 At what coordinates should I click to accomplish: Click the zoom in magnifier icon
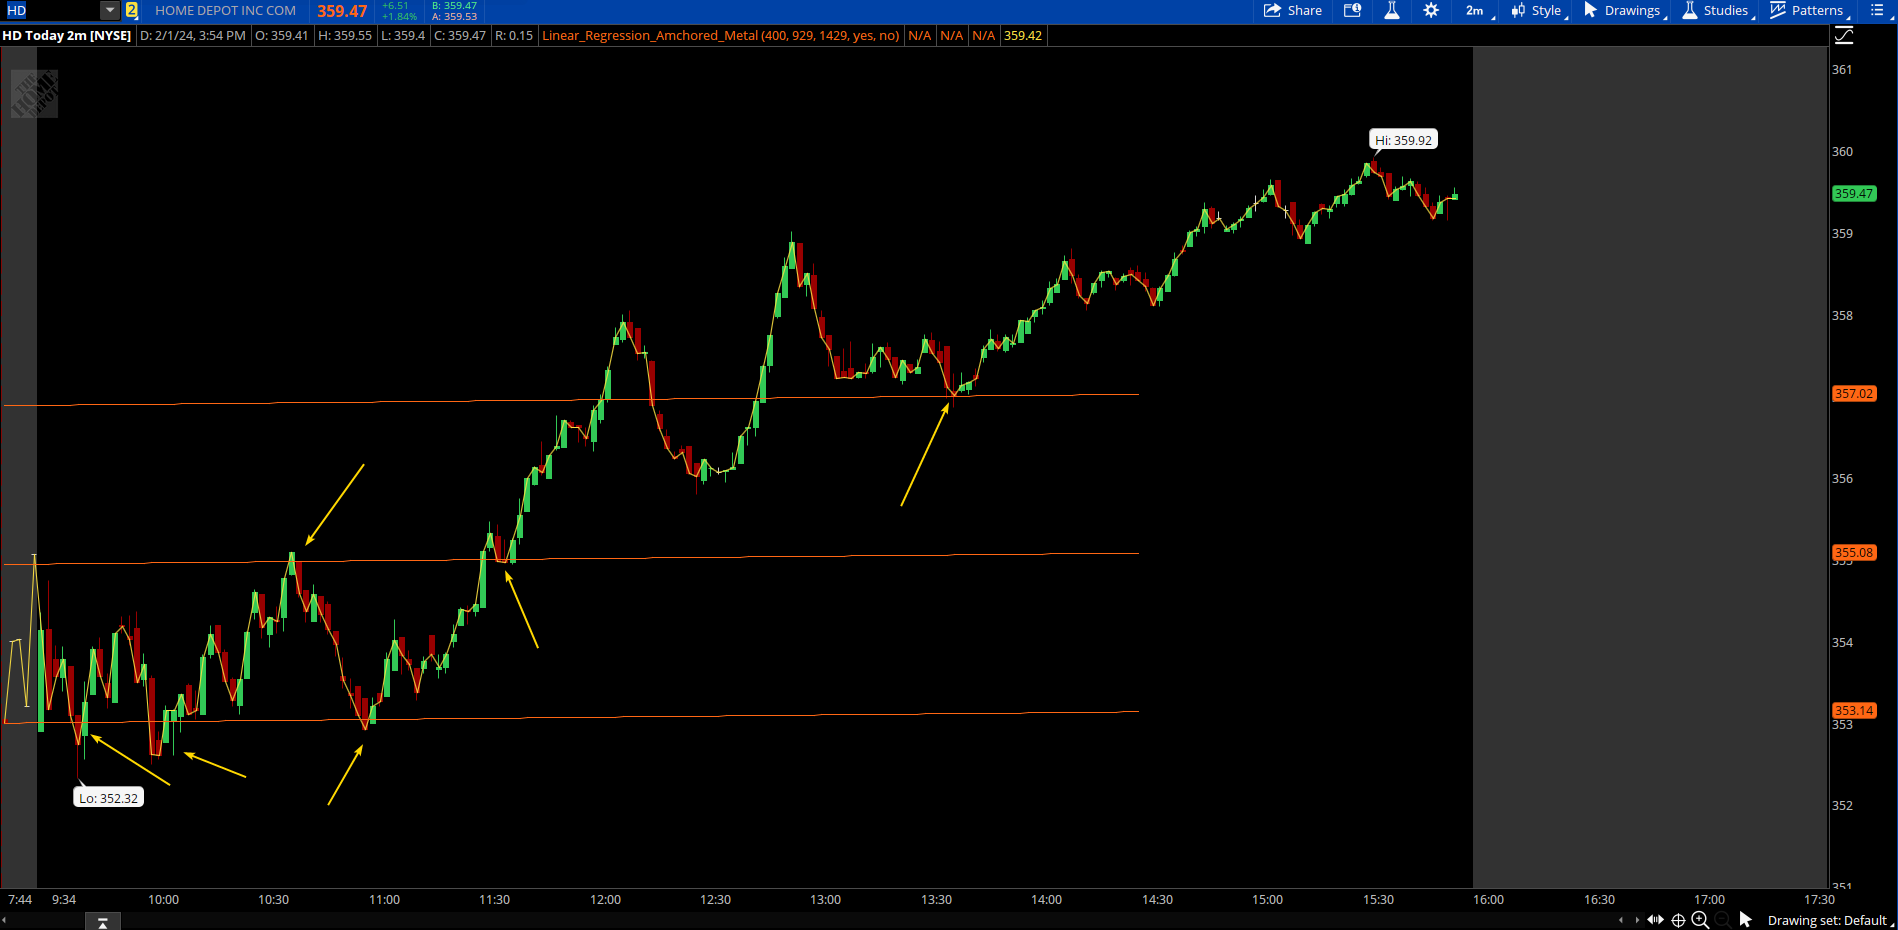1700,920
